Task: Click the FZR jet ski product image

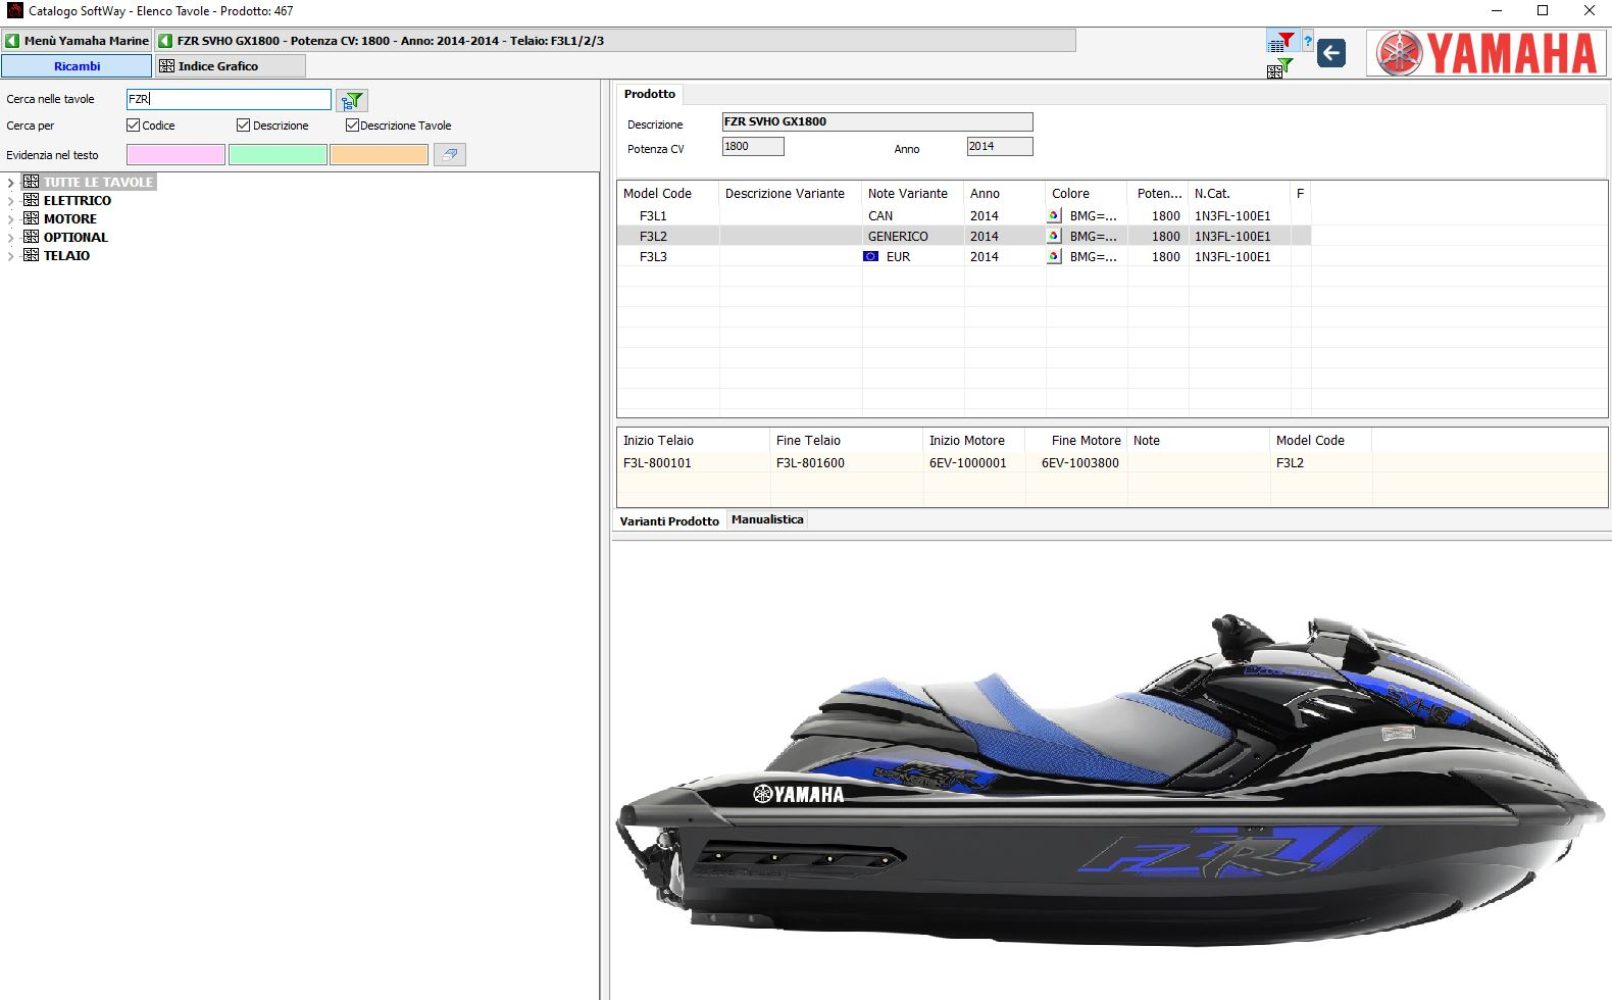Action: coord(1110,780)
